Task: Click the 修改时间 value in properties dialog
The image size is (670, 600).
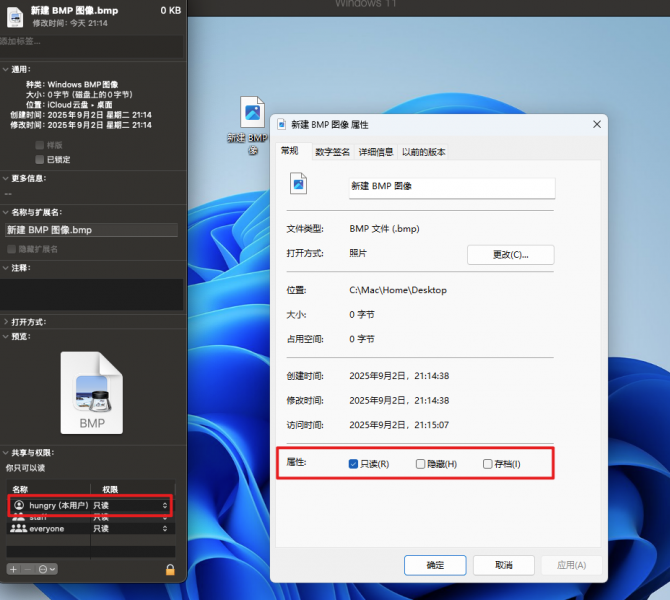Action: tap(399, 400)
